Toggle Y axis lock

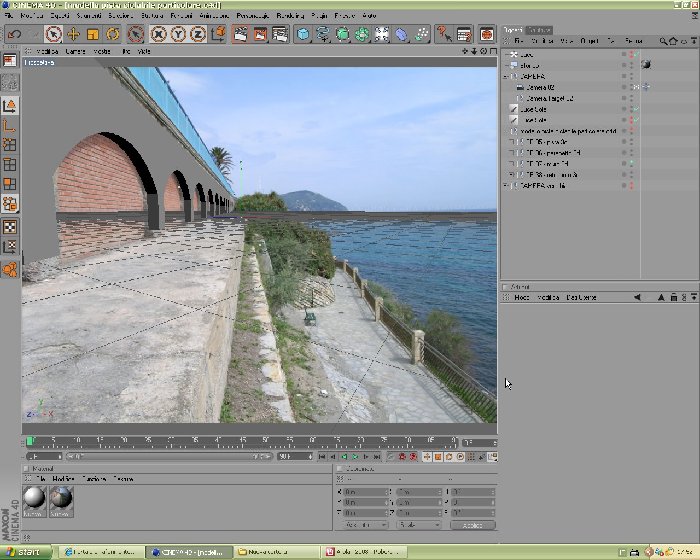pyautogui.click(x=178, y=34)
